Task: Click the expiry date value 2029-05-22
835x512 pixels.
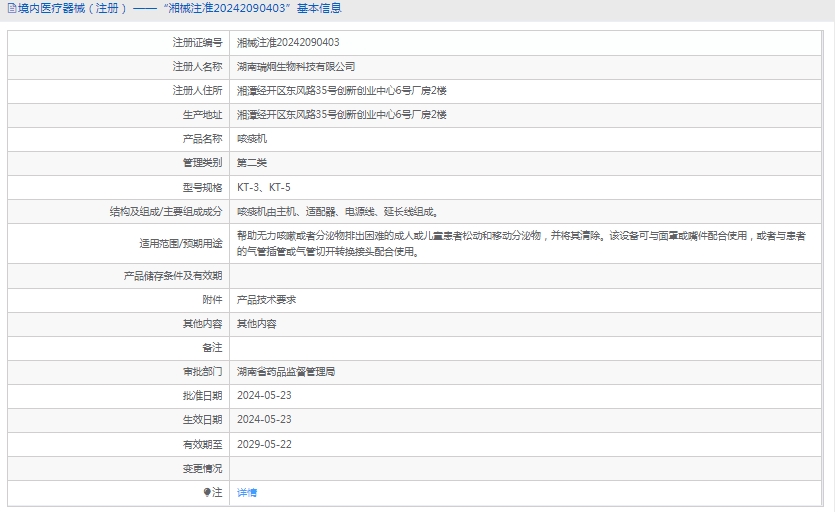Action: tap(264, 444)
